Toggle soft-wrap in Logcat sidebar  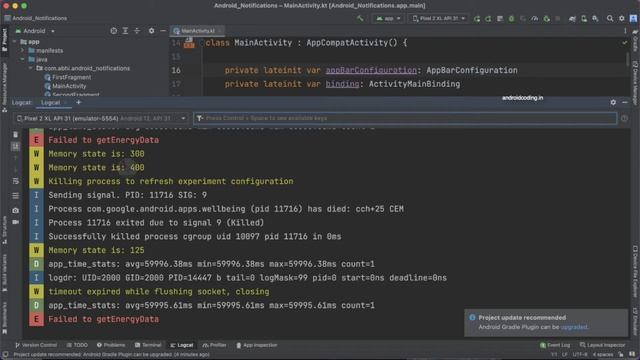tap(16, 181)
